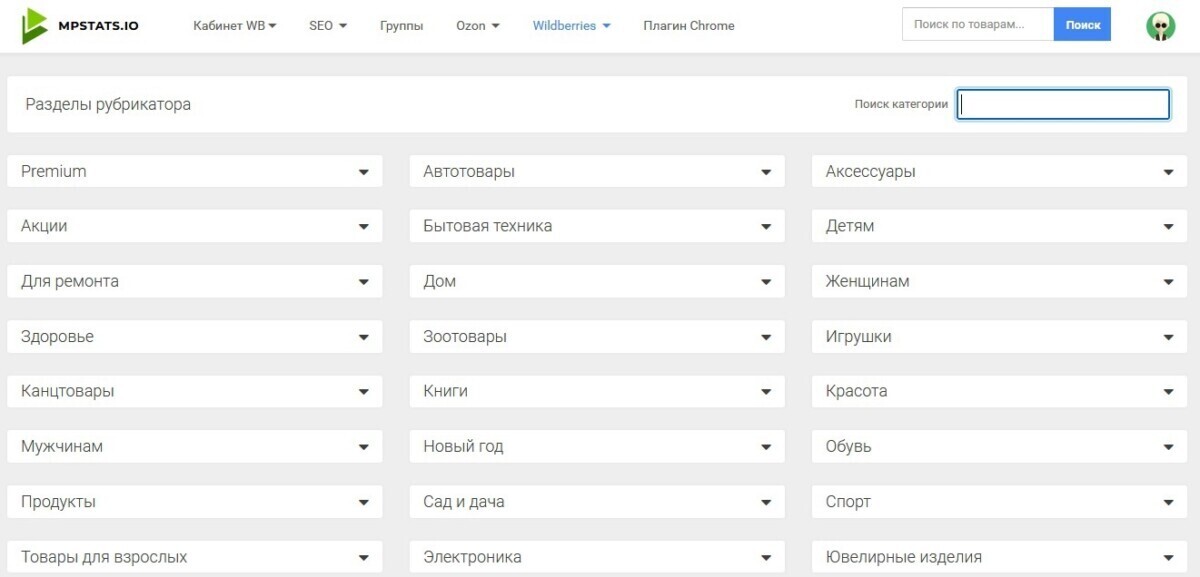Expand the Premium category

[x=195, y=172]
